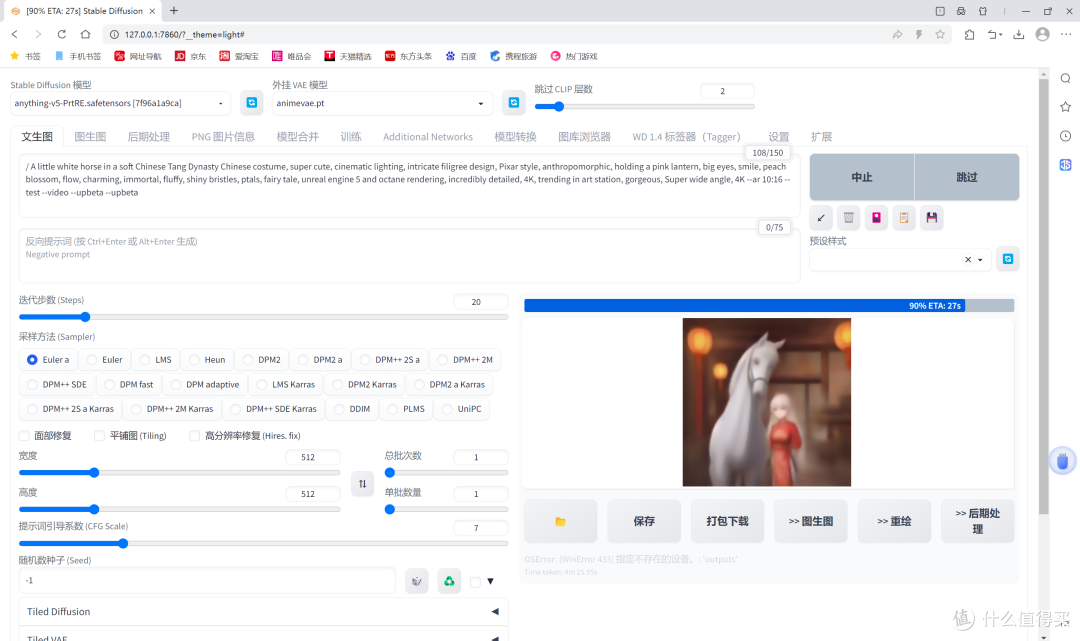1080x641 pixels.
Task: Clear the prompt with the trash icon
Action: tap(849, 218)
